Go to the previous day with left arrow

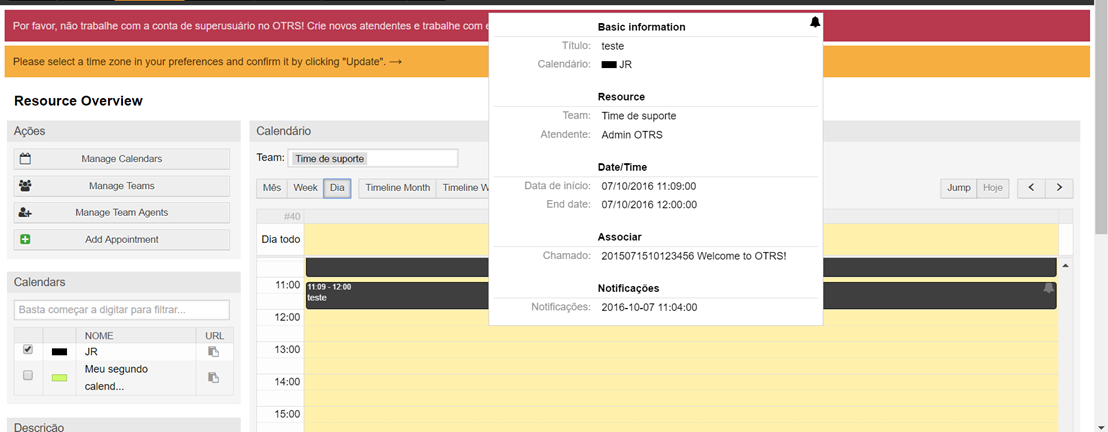pyautogui.click(x=1031, y=188)
